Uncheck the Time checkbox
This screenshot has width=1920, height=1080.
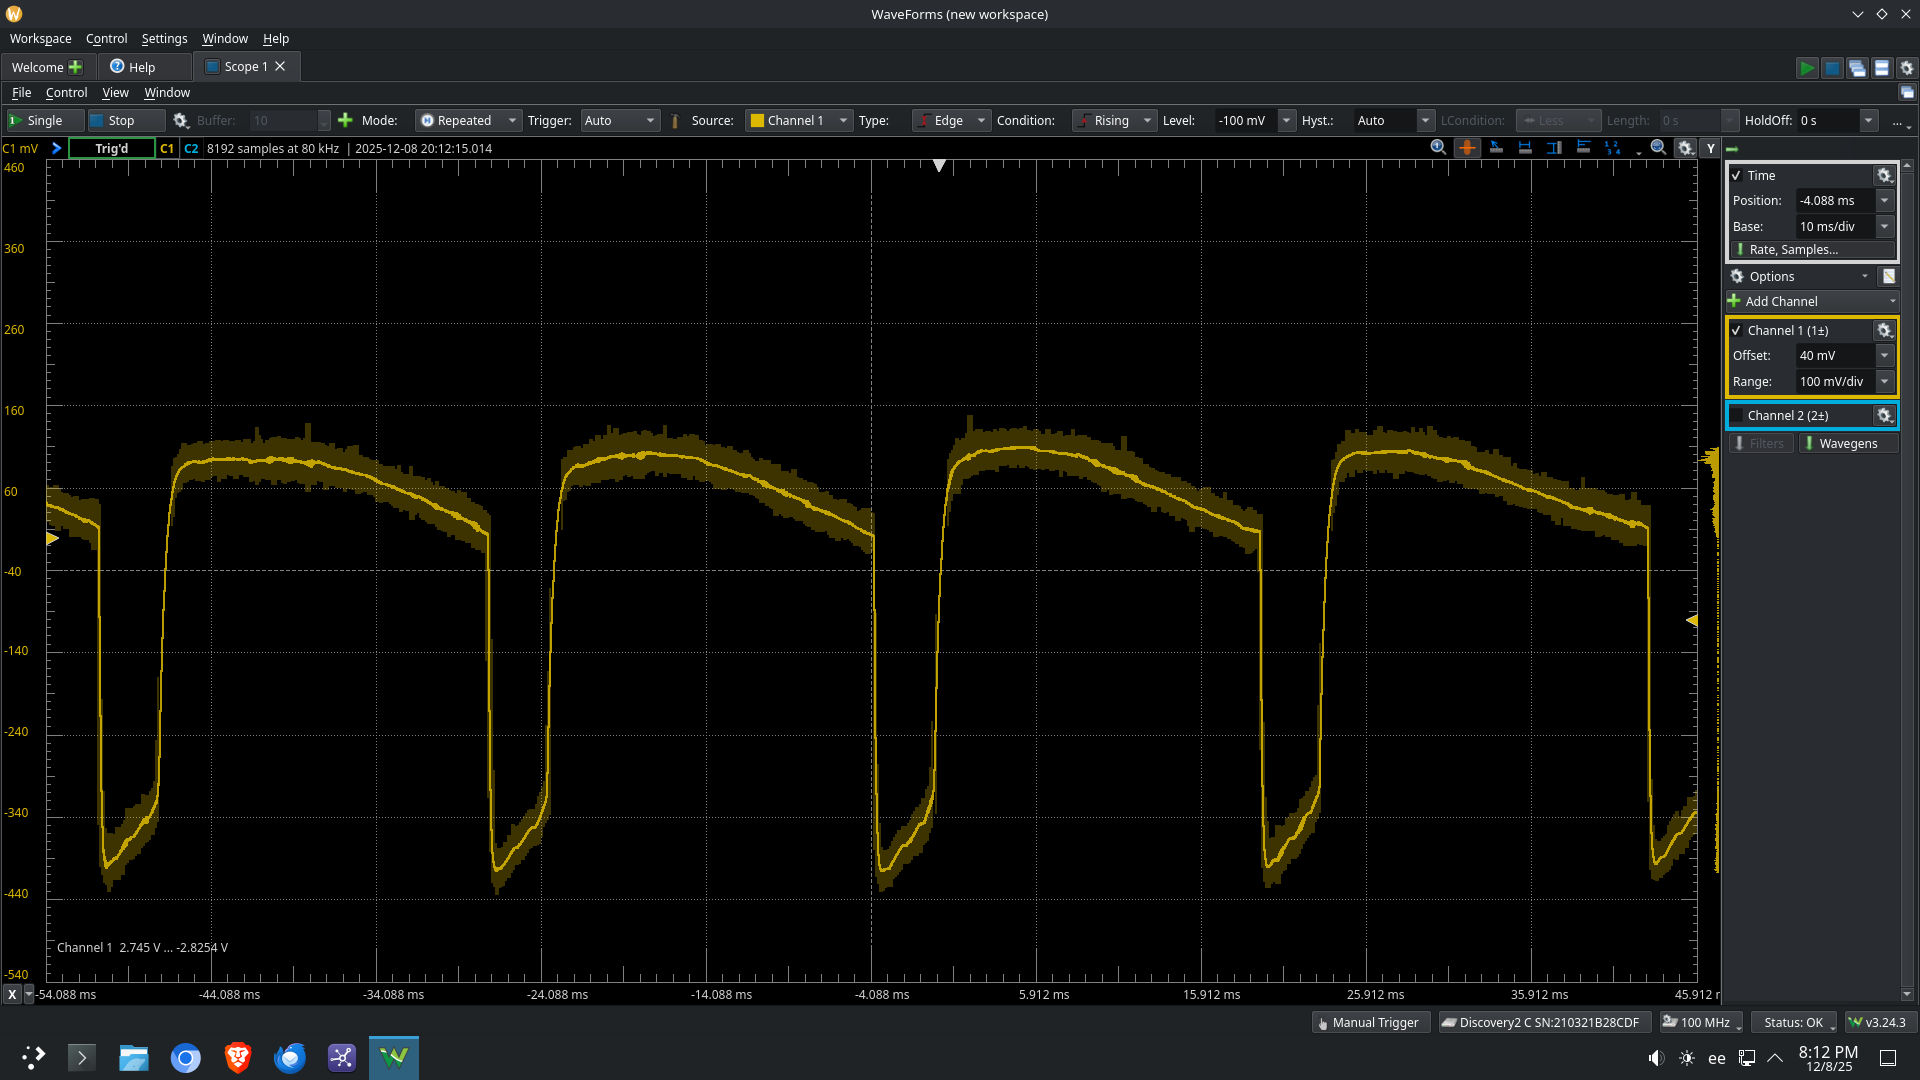1737,176
